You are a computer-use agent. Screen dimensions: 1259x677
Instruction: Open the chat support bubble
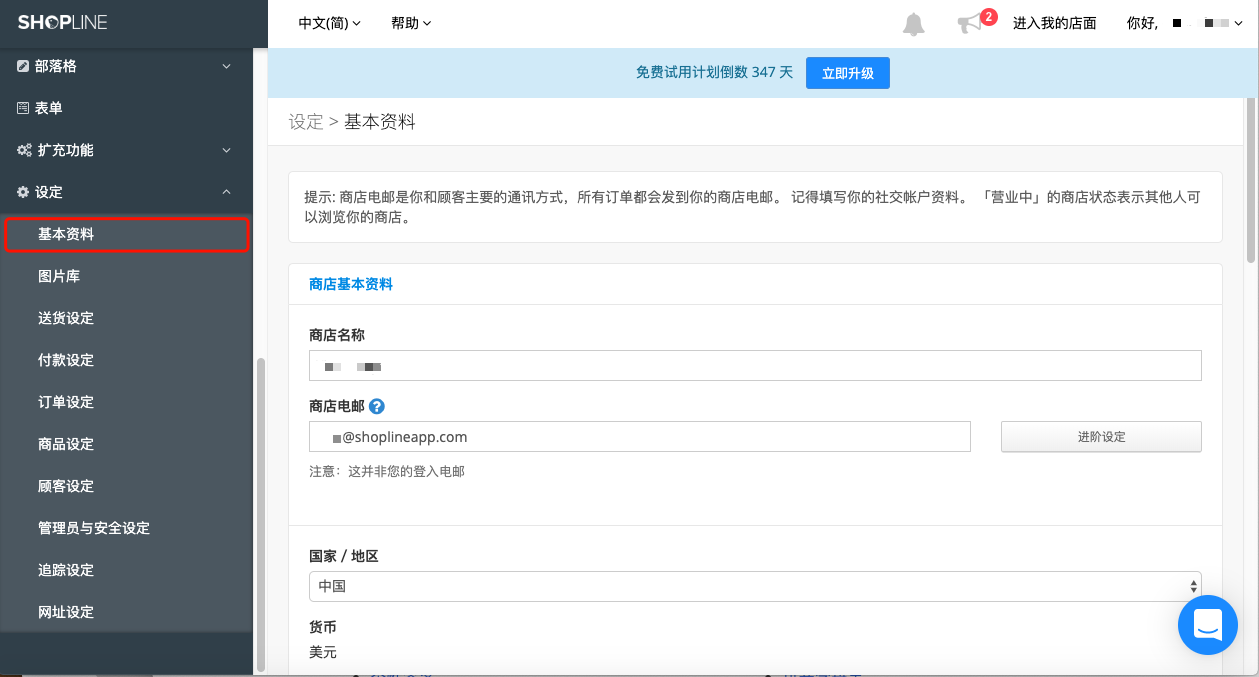1208,625
